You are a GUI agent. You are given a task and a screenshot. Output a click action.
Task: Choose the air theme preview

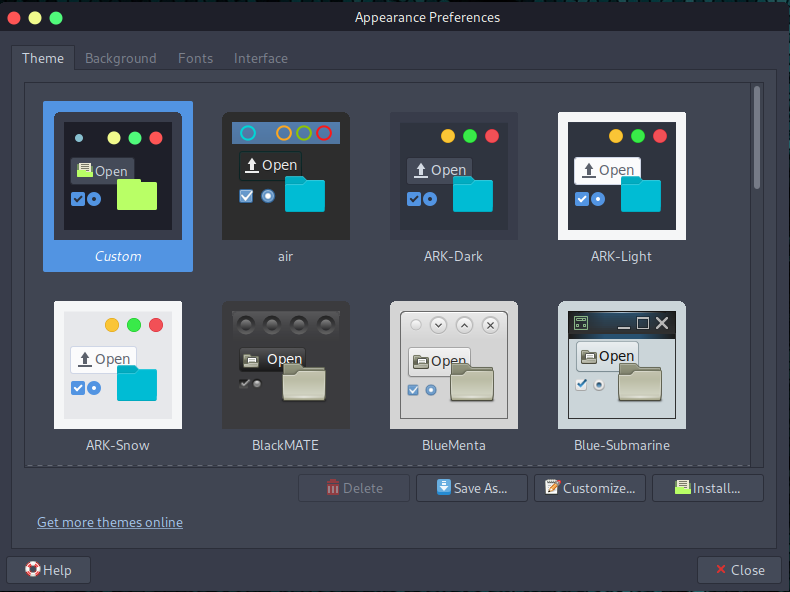click(x=286, y=176)
